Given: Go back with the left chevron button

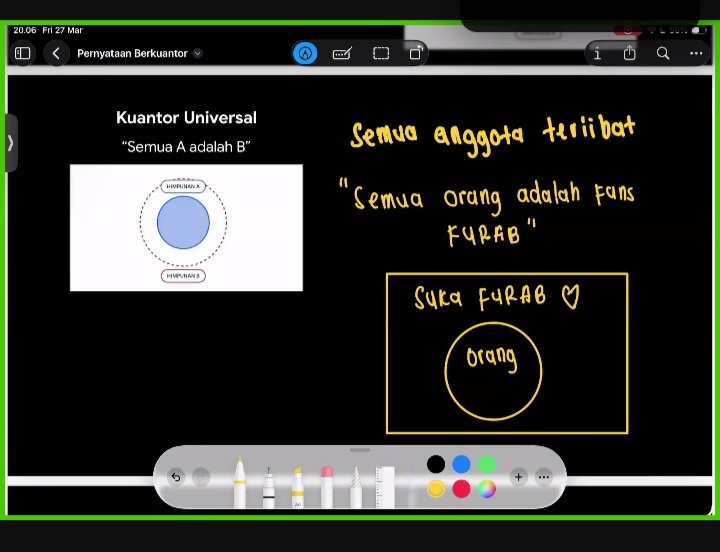Looking at the screenshot, I should (x=56, y=54).
